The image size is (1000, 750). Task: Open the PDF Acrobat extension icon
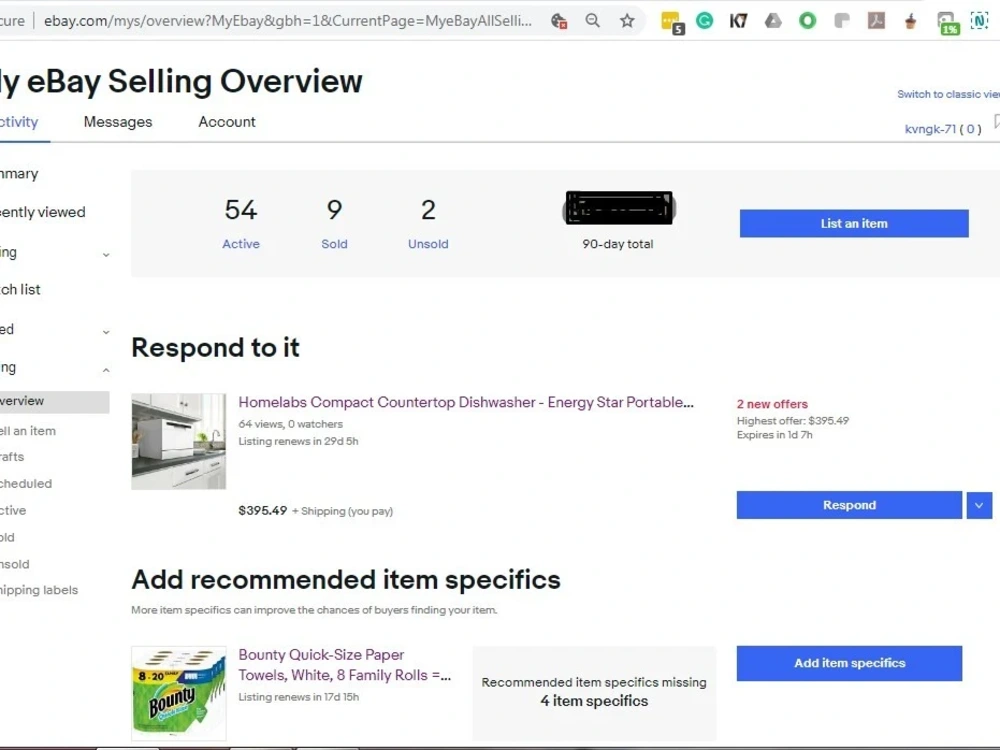876,21
